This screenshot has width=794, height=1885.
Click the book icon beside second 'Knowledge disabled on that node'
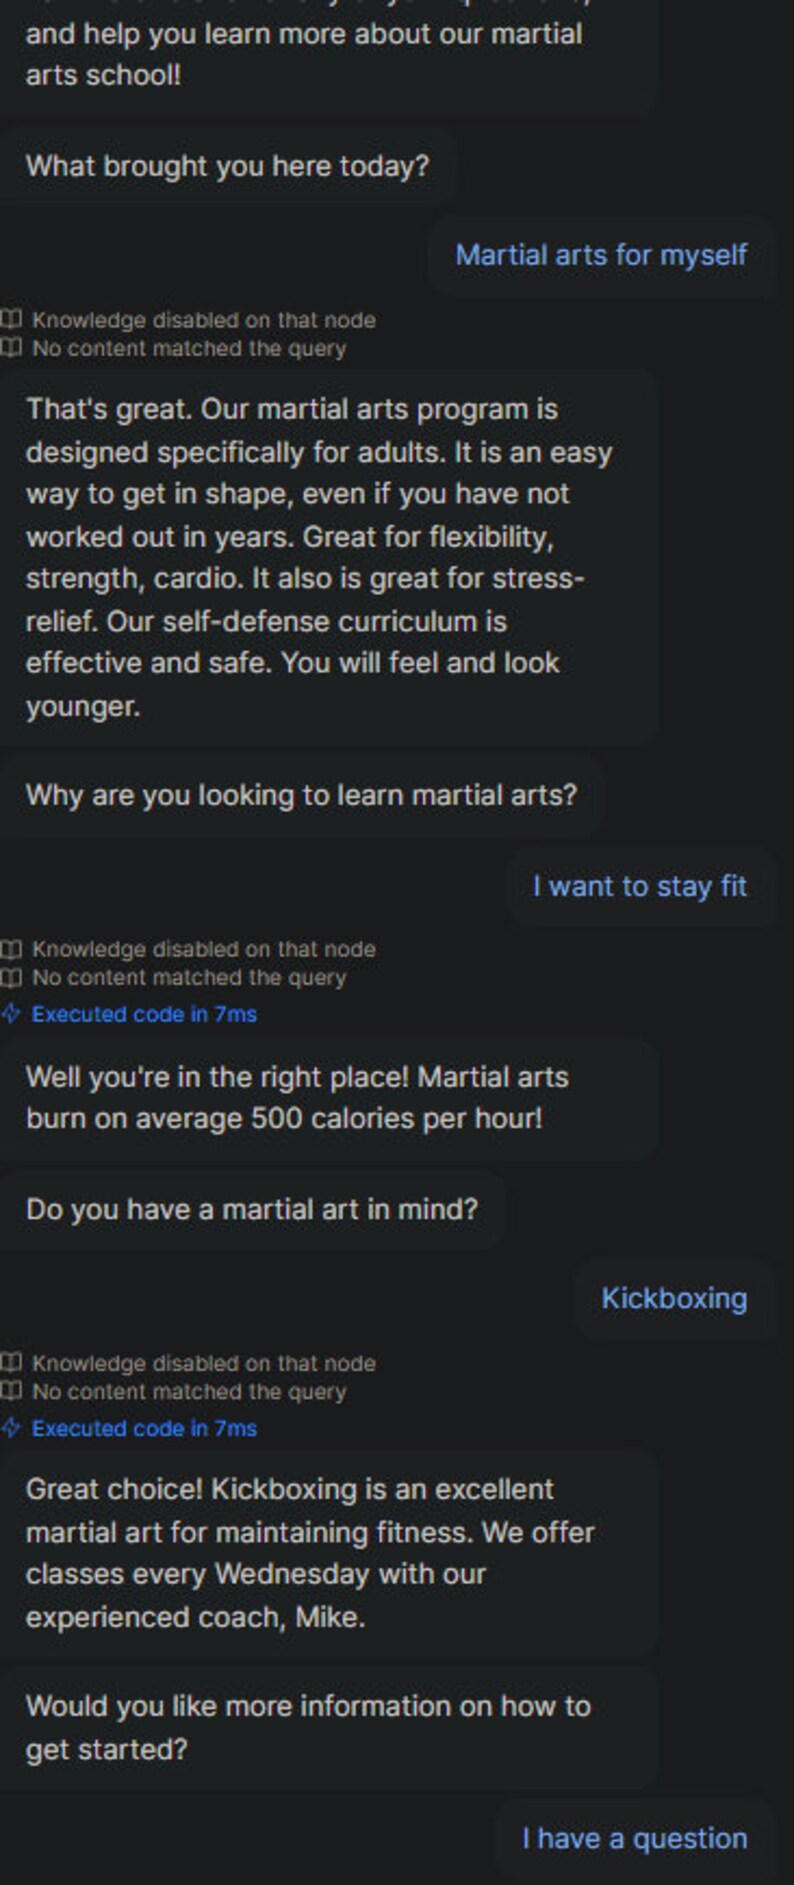[11, 949]
